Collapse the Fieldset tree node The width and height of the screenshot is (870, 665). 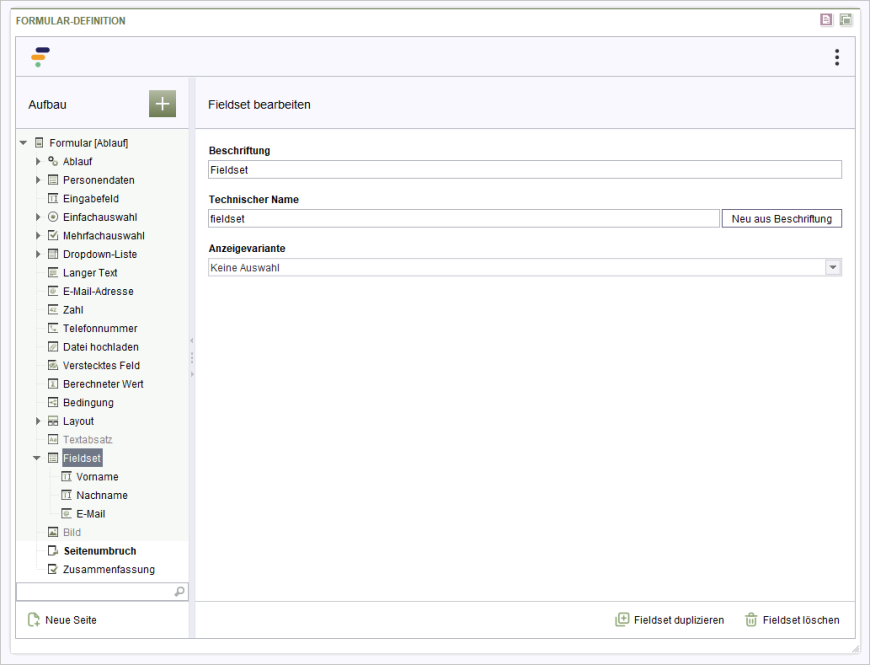pos(38,458)
